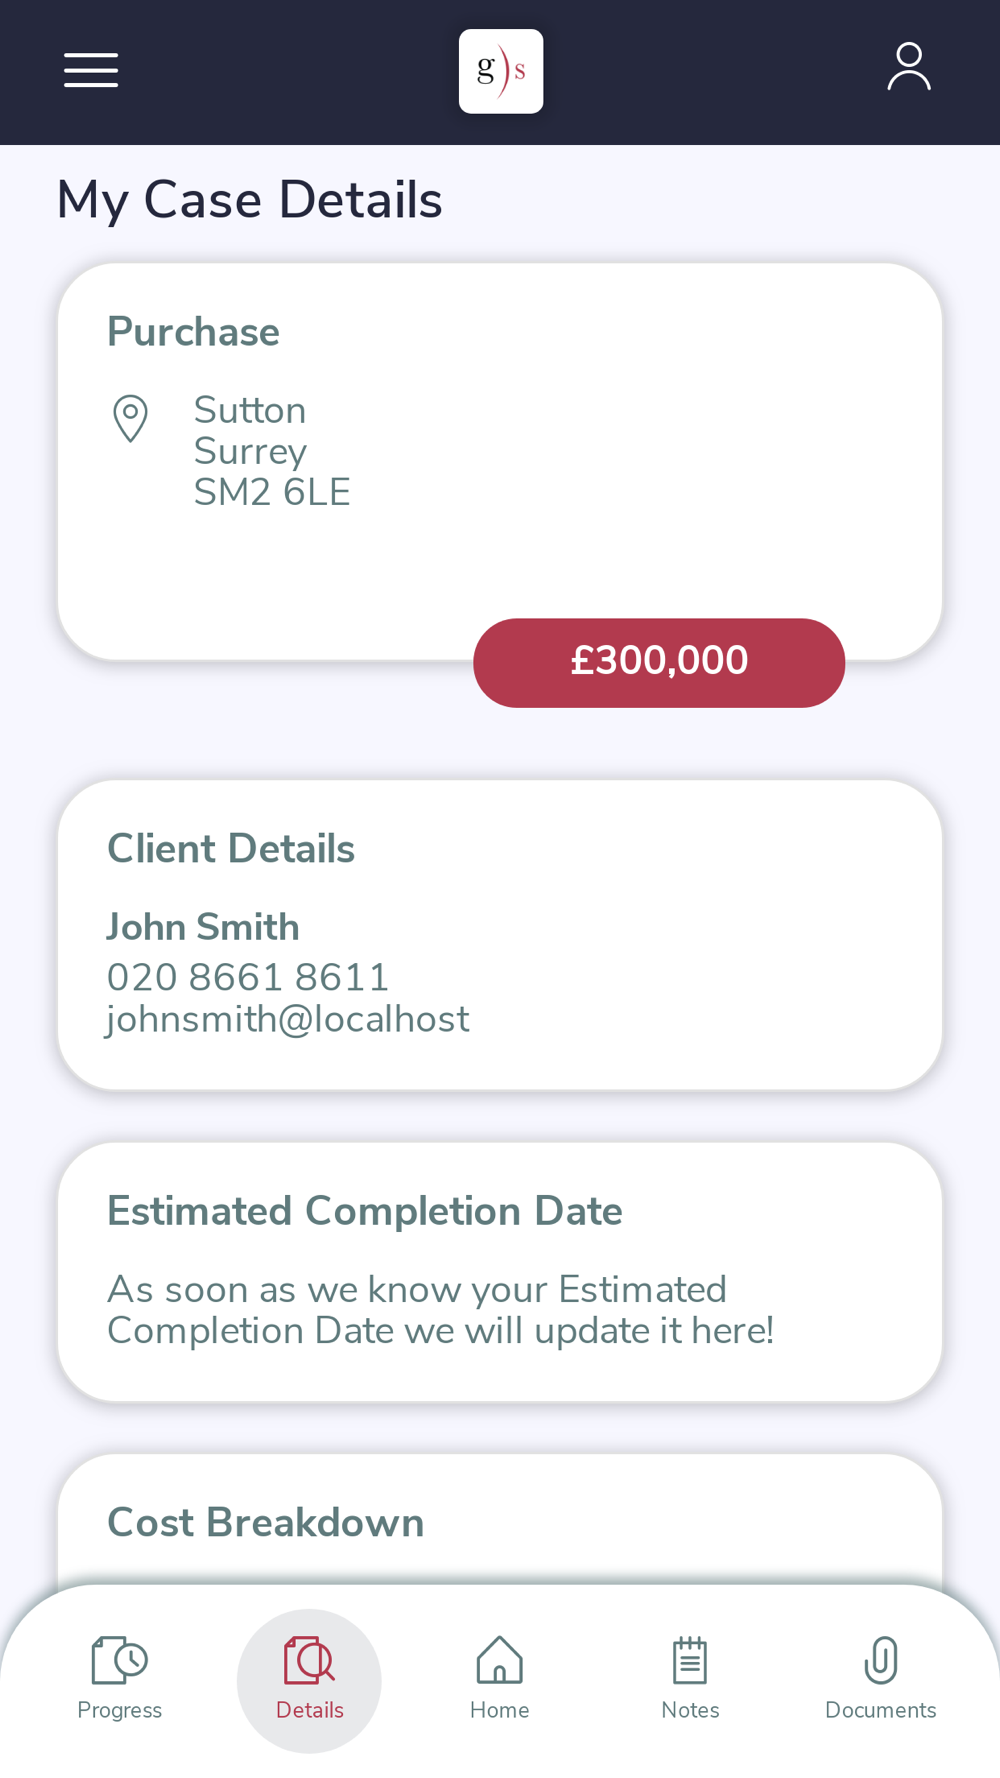Select the Documents tab label
This screenshot has width=1000, height=1778.
(x=881, y=1710)
